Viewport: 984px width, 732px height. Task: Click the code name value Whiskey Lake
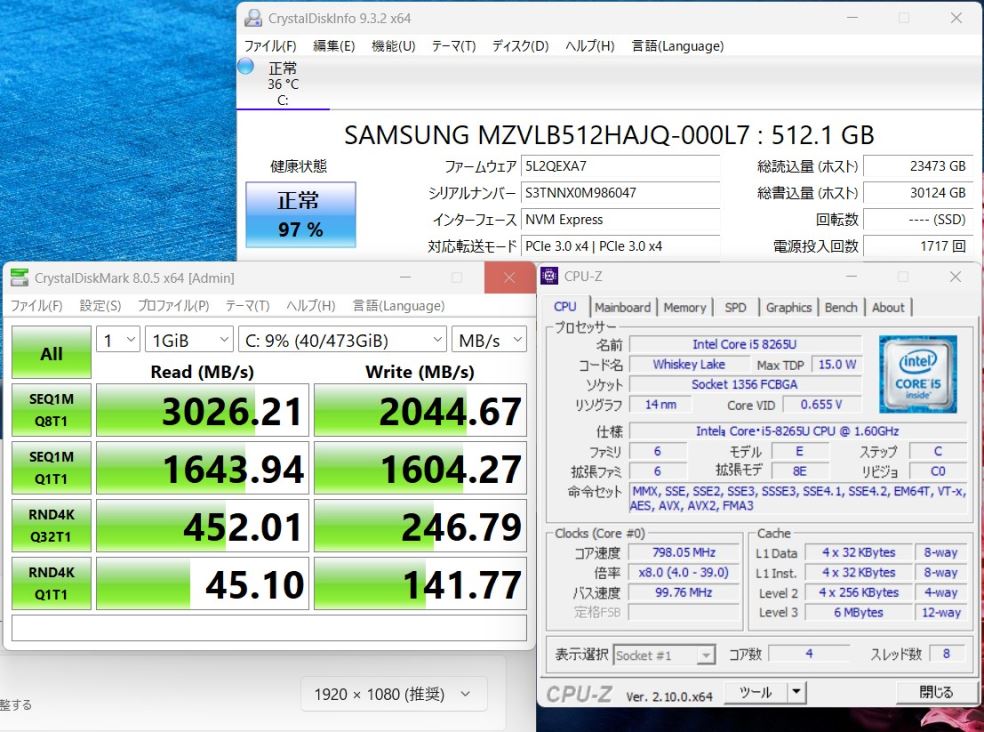(x=688, y=364)
